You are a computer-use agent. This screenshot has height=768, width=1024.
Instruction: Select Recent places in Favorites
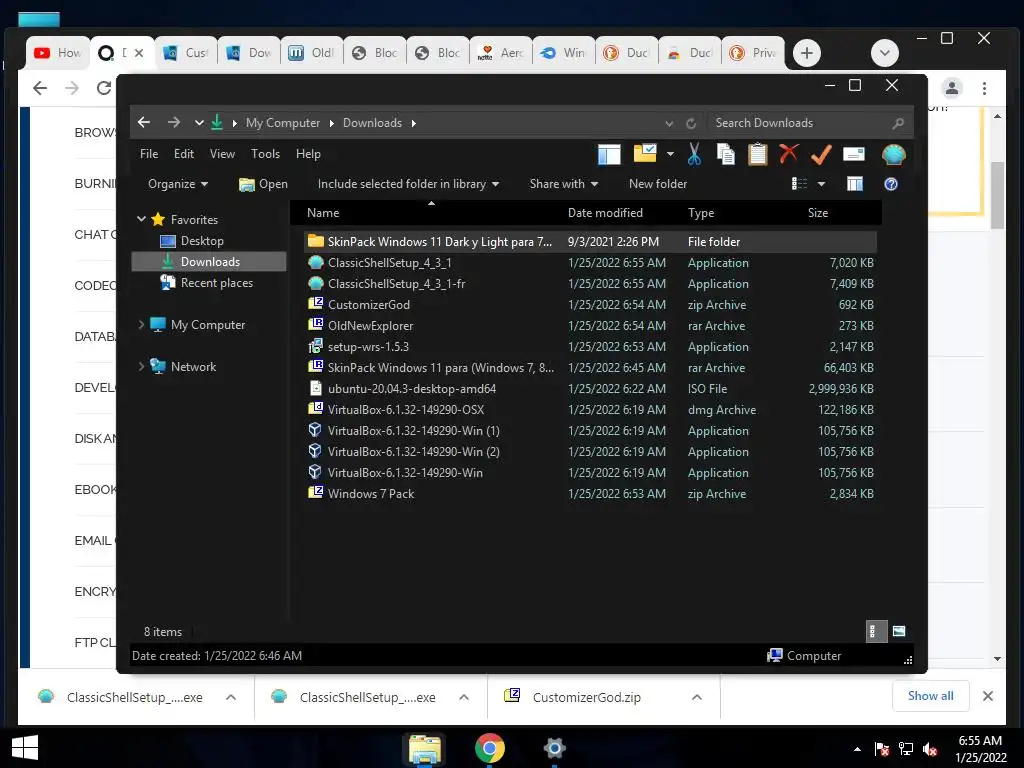(216, 283)
